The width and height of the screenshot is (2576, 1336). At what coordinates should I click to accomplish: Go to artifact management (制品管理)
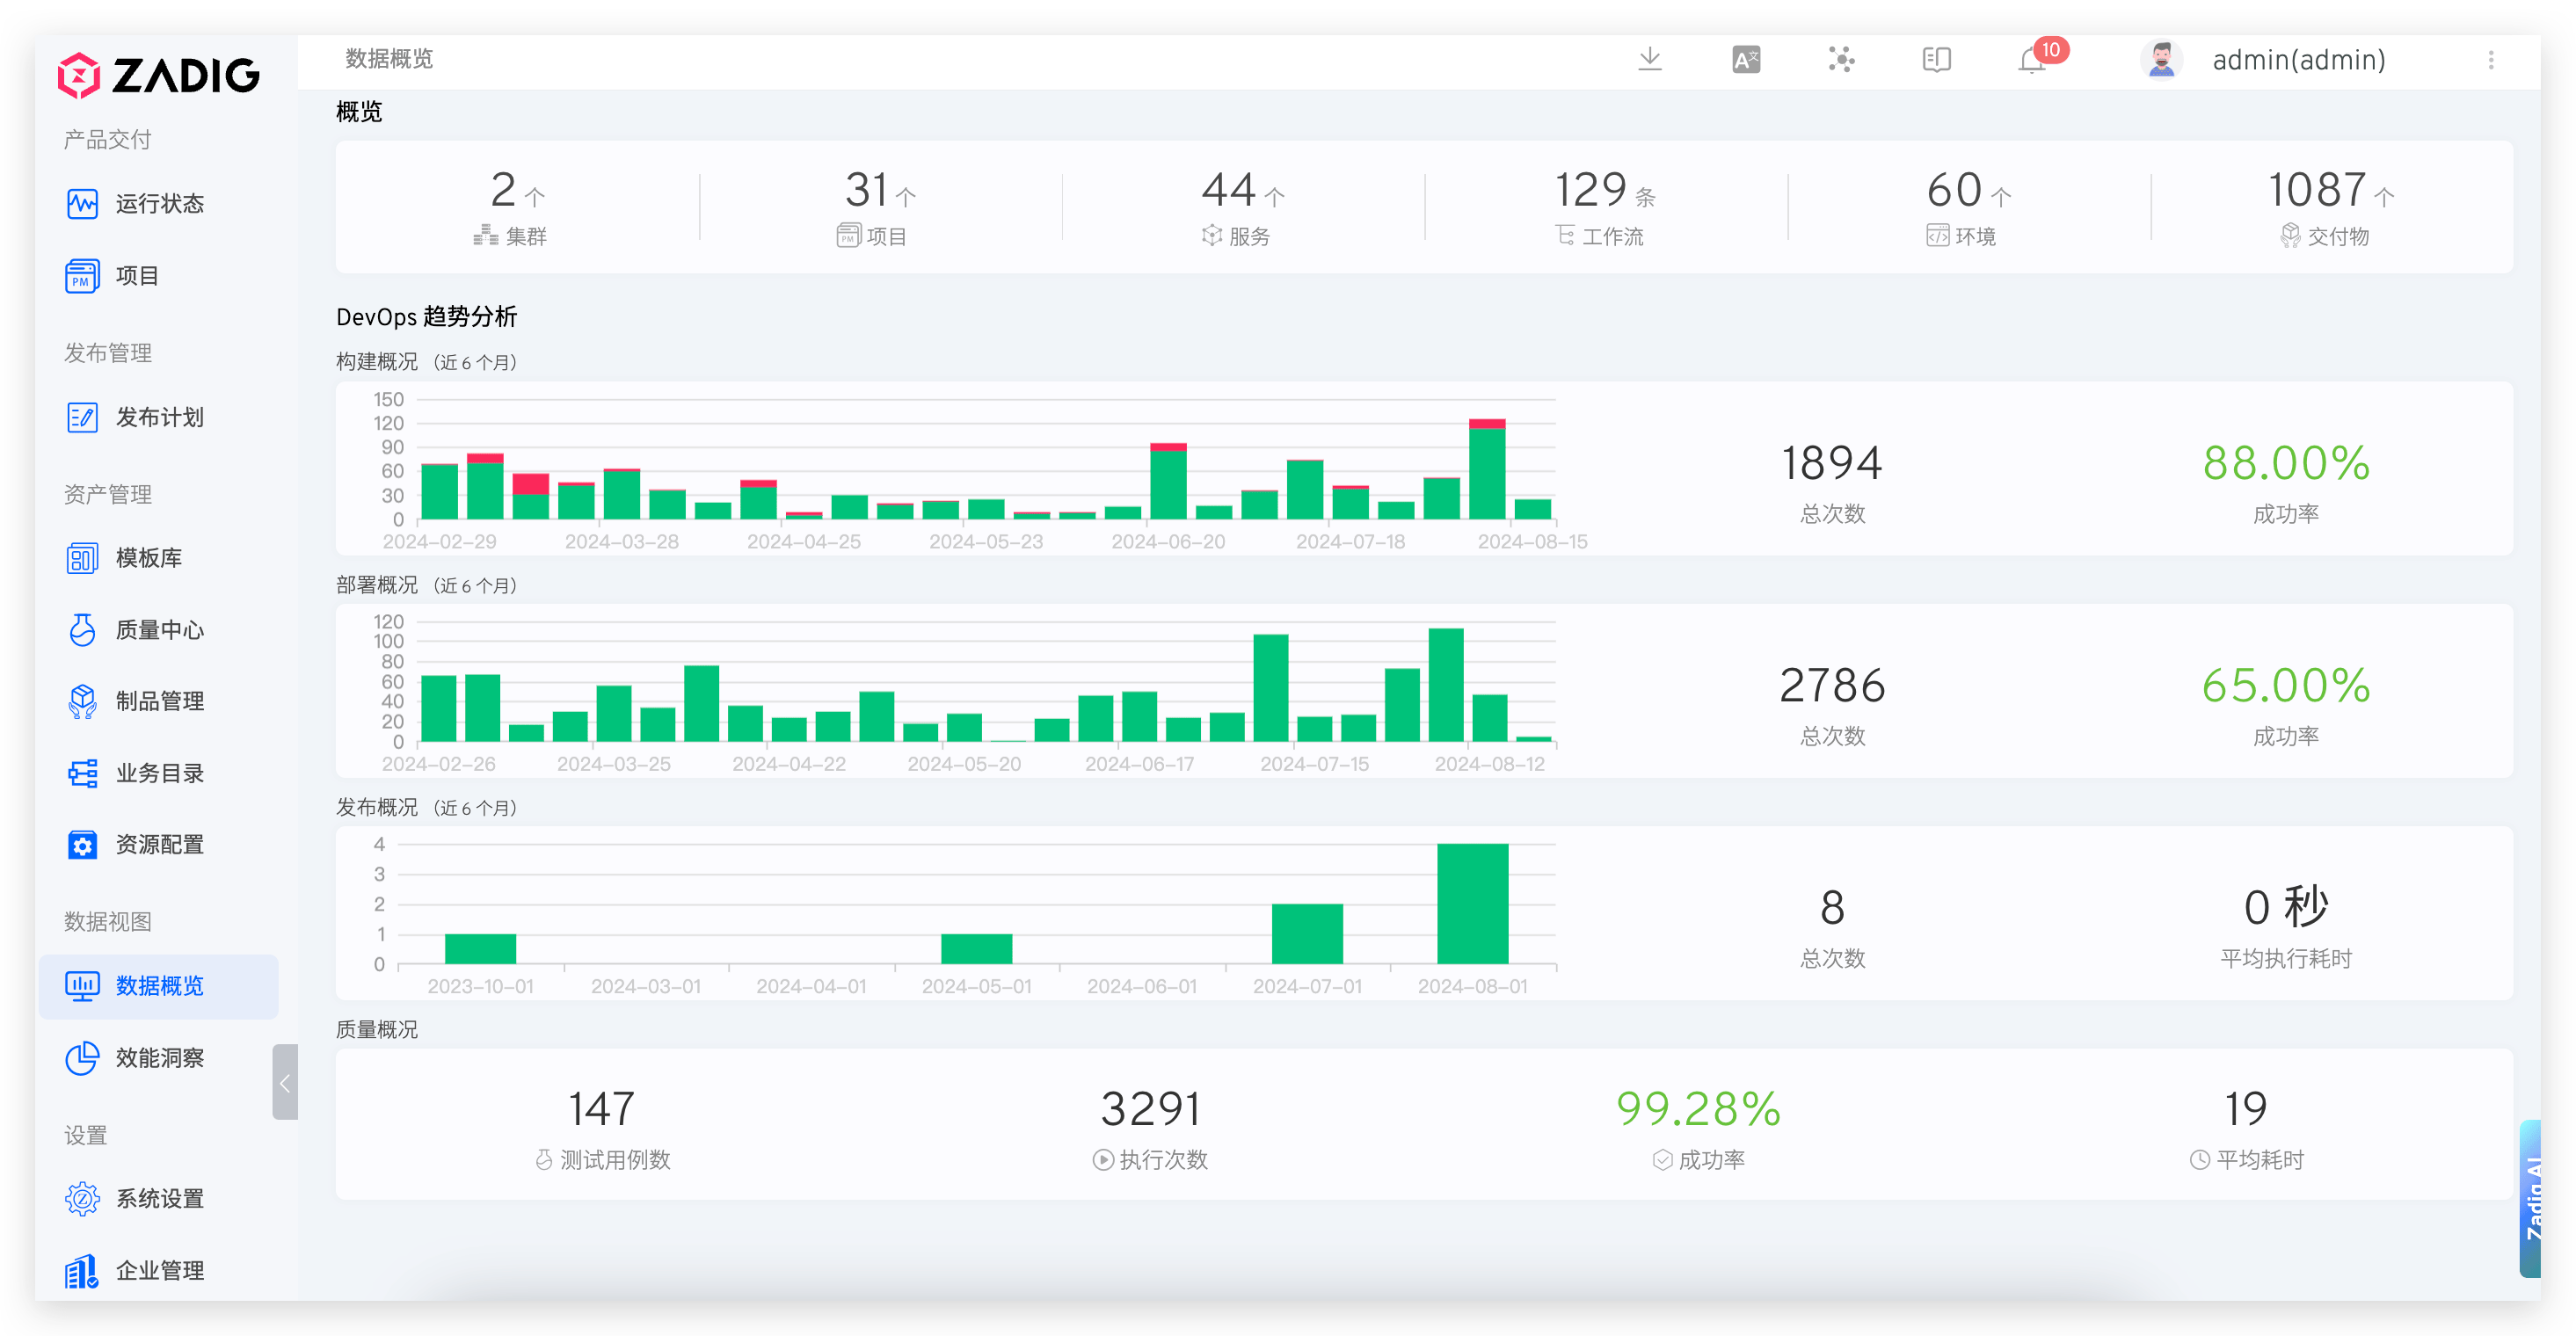158,701
